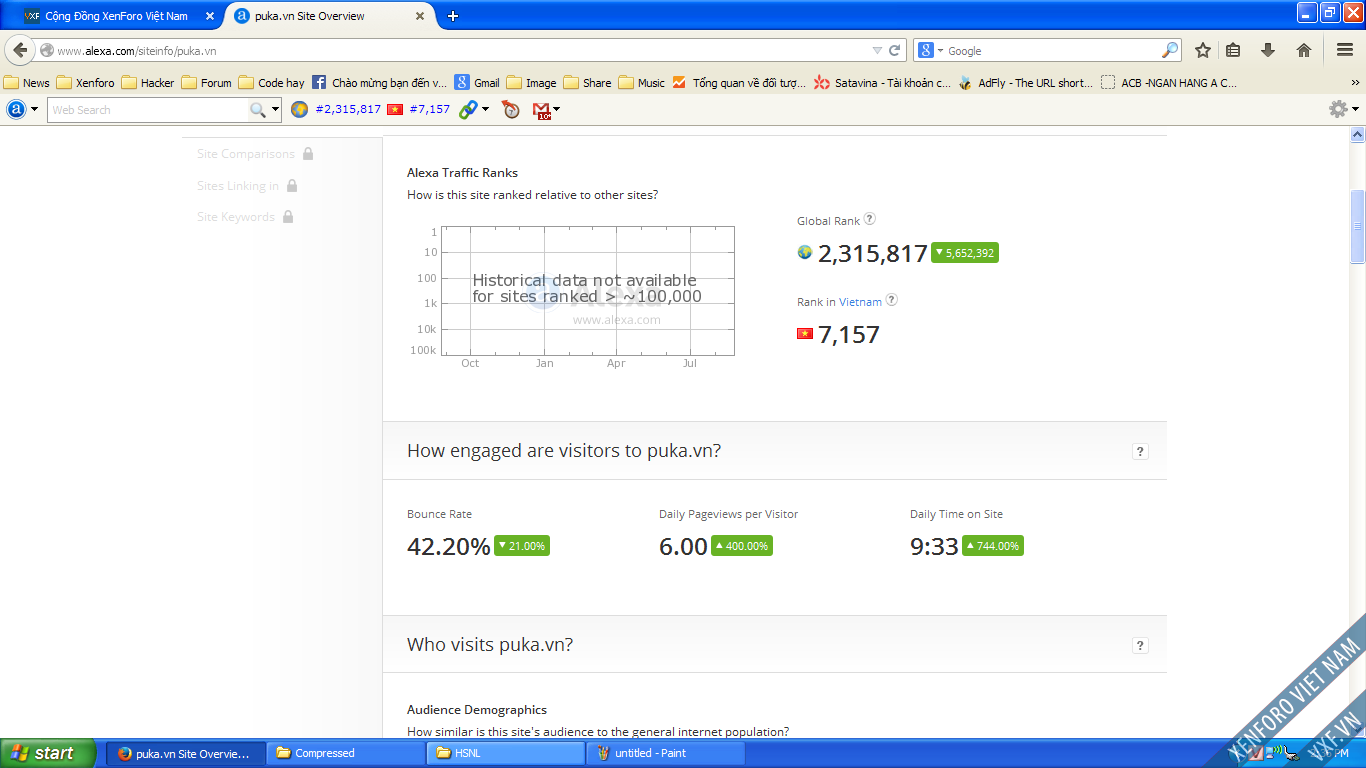The image size is (1366, 768).
Task: Click the #7,157 Vietnam rank in Alexa toolbar
Action: click(x=430, y=110)
